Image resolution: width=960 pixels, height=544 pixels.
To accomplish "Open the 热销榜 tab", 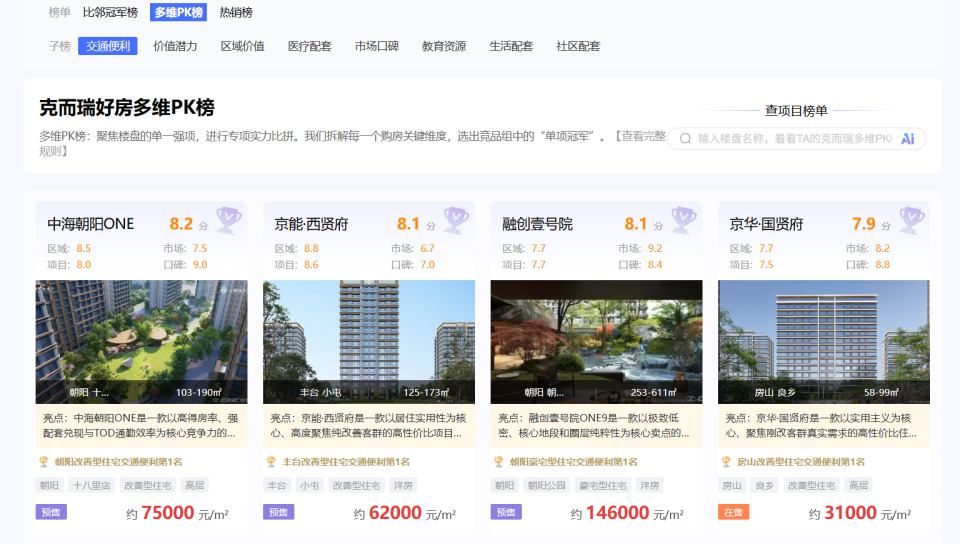I will [x=236, y=12].
